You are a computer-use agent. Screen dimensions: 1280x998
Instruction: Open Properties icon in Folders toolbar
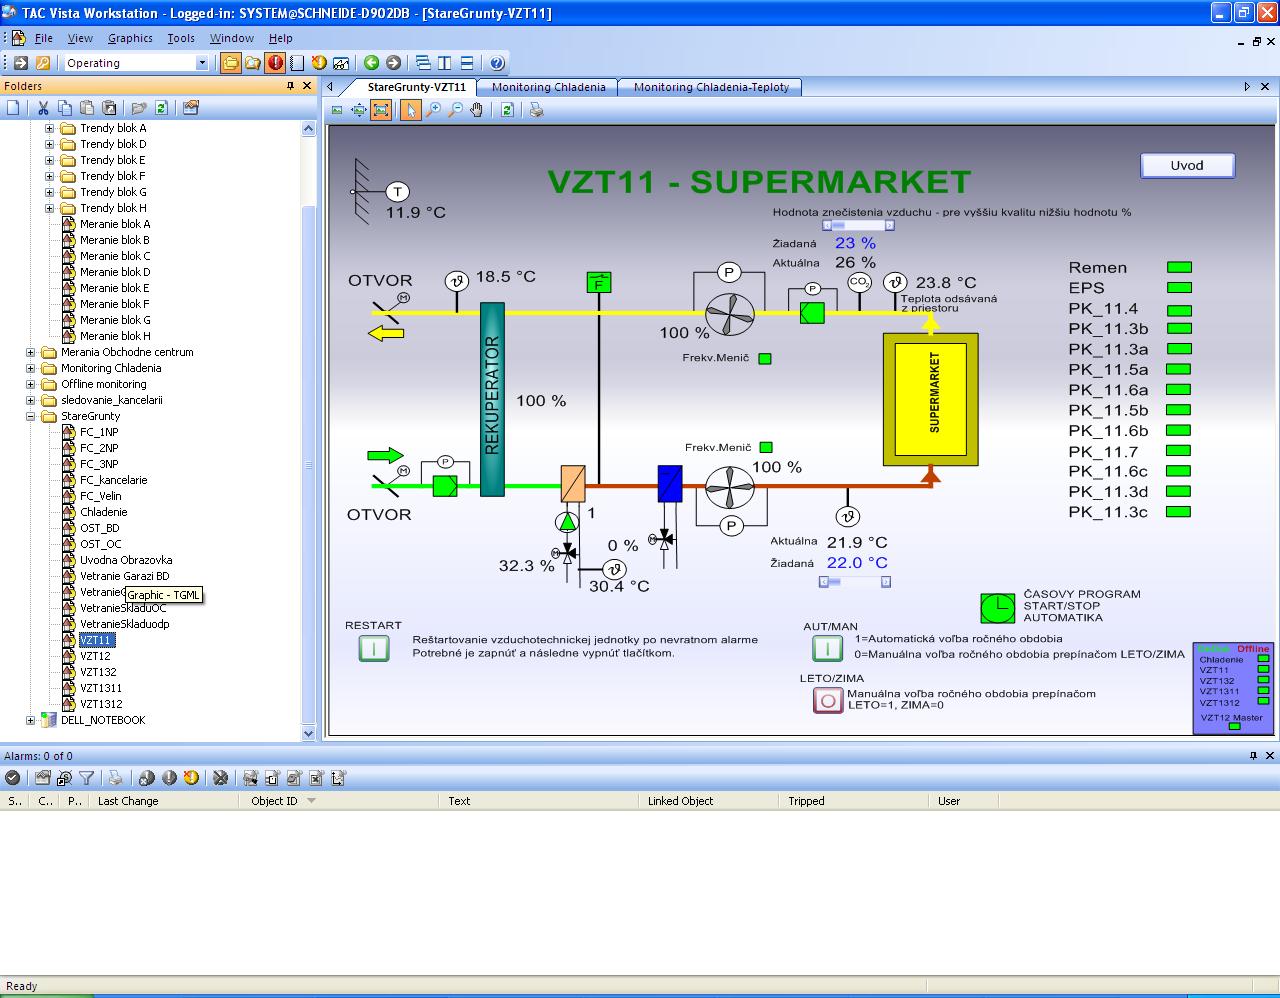pyautogui.click(x=191, y=108)
